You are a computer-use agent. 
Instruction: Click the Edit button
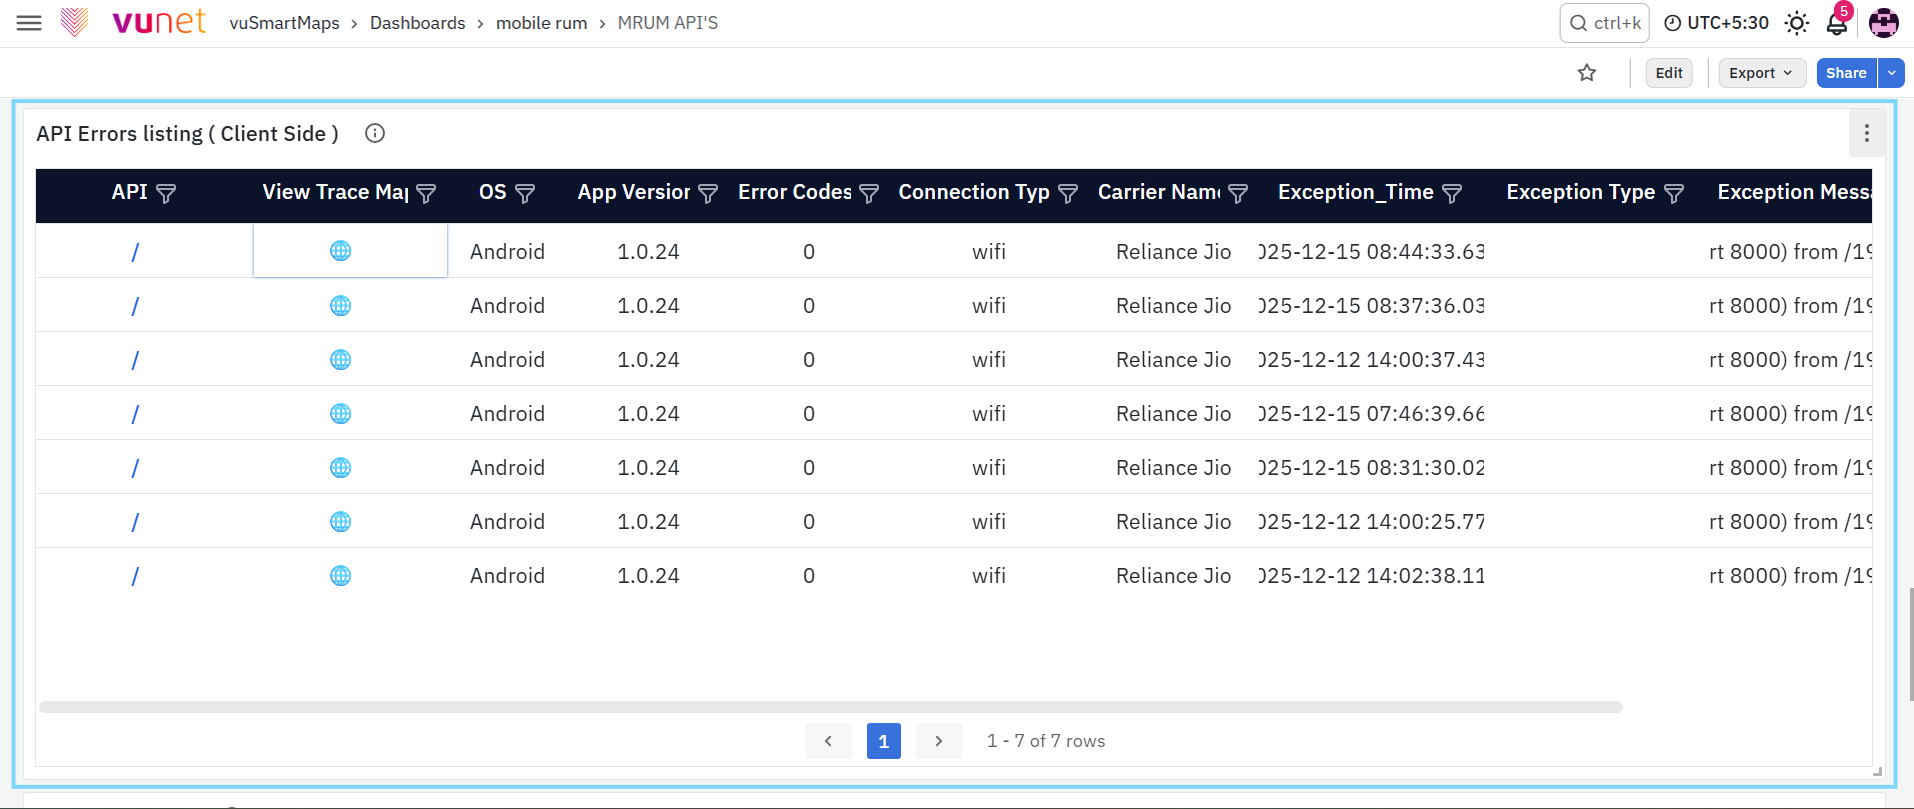coord(1669,73)
